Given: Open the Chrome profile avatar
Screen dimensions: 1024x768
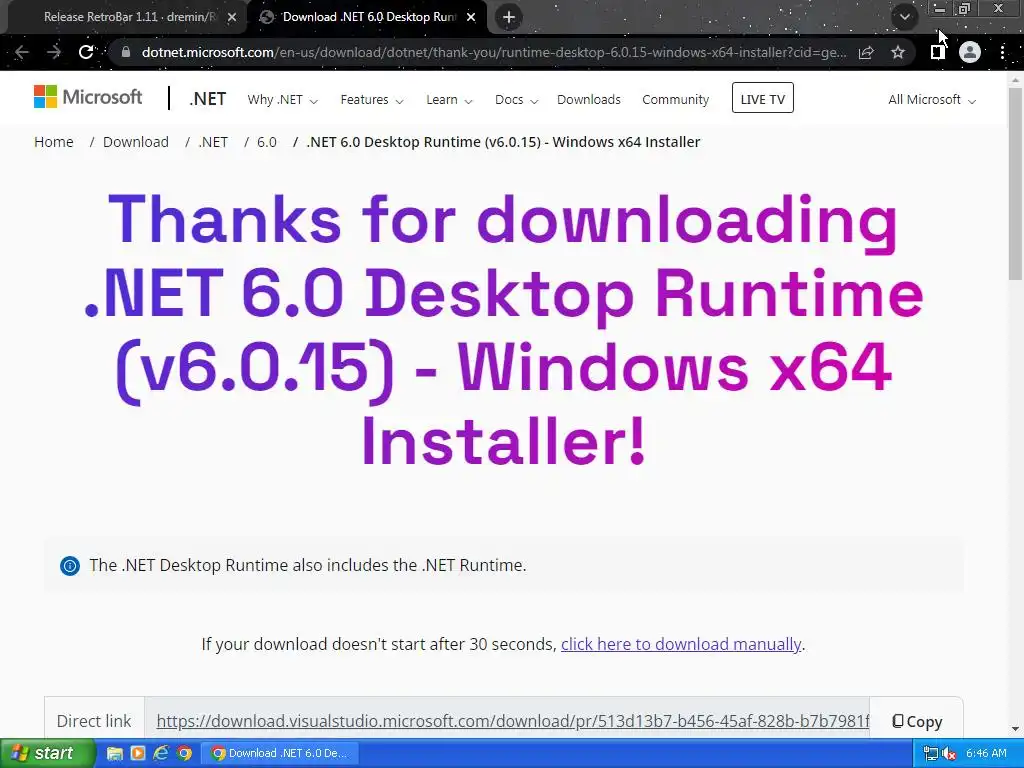Looking at the screenshot, I should point(970,52).
